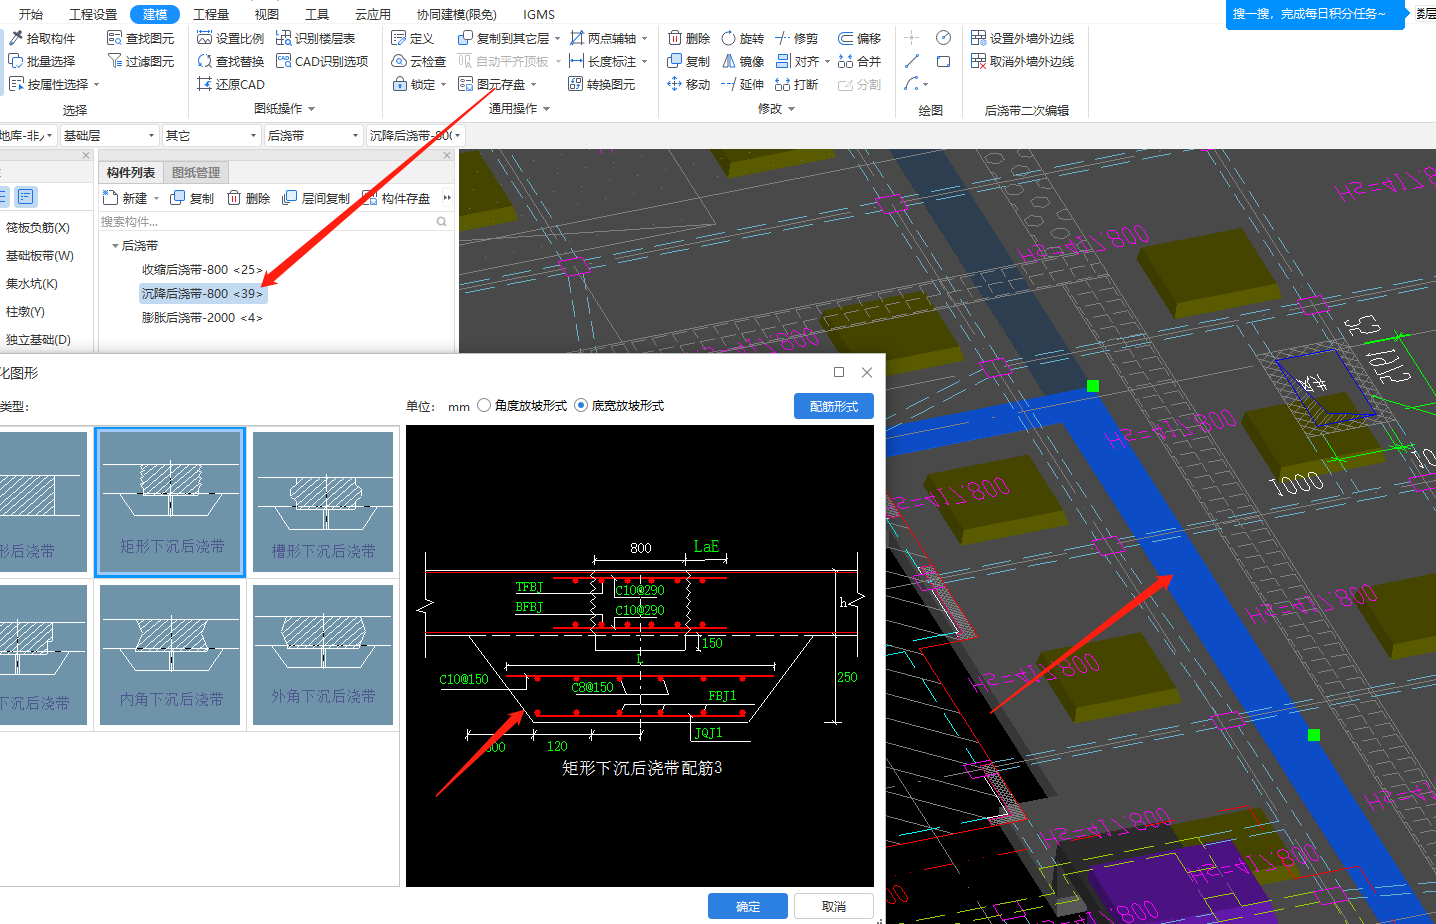Click 构件存盘 in component list toolbar
This screenshot has width=1436, height=924.
(396, 198)
